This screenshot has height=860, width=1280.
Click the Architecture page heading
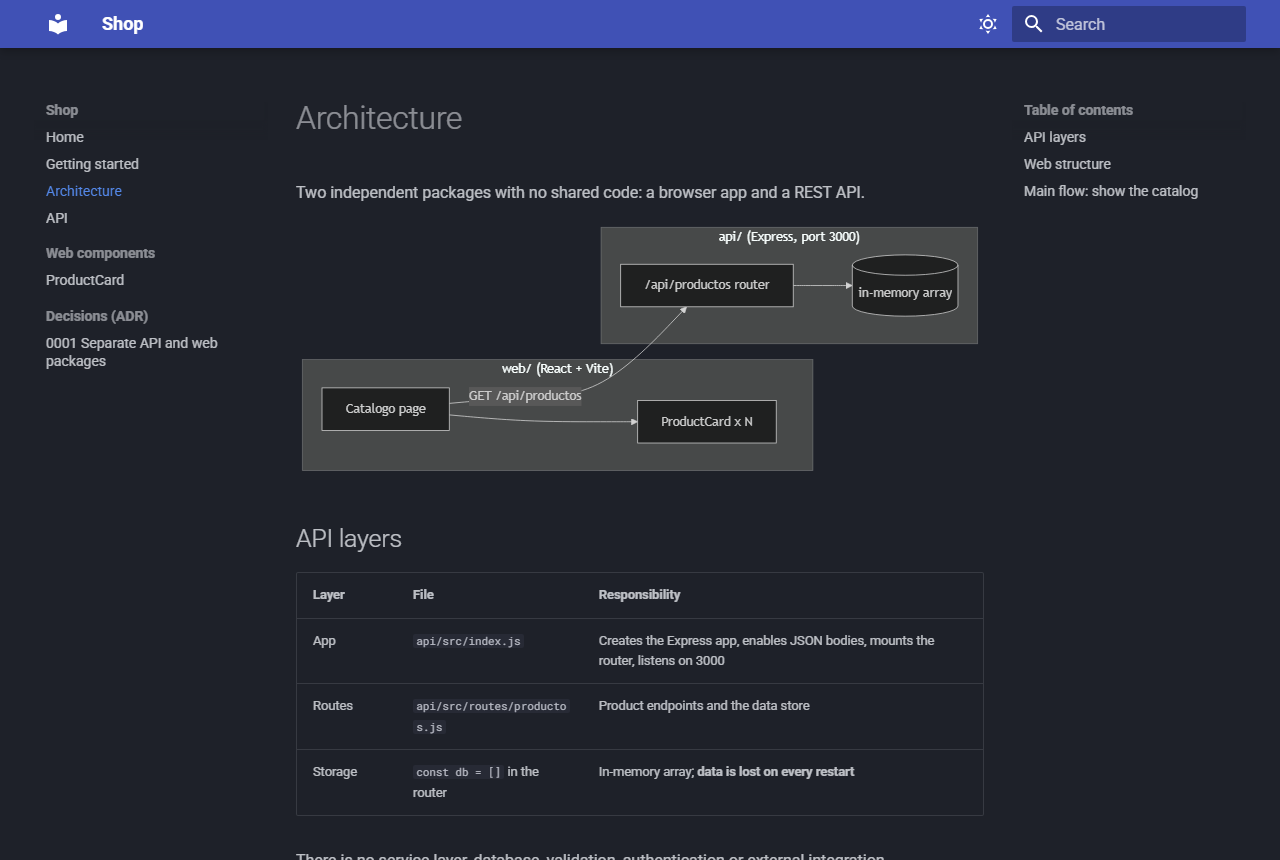[379, 118]
